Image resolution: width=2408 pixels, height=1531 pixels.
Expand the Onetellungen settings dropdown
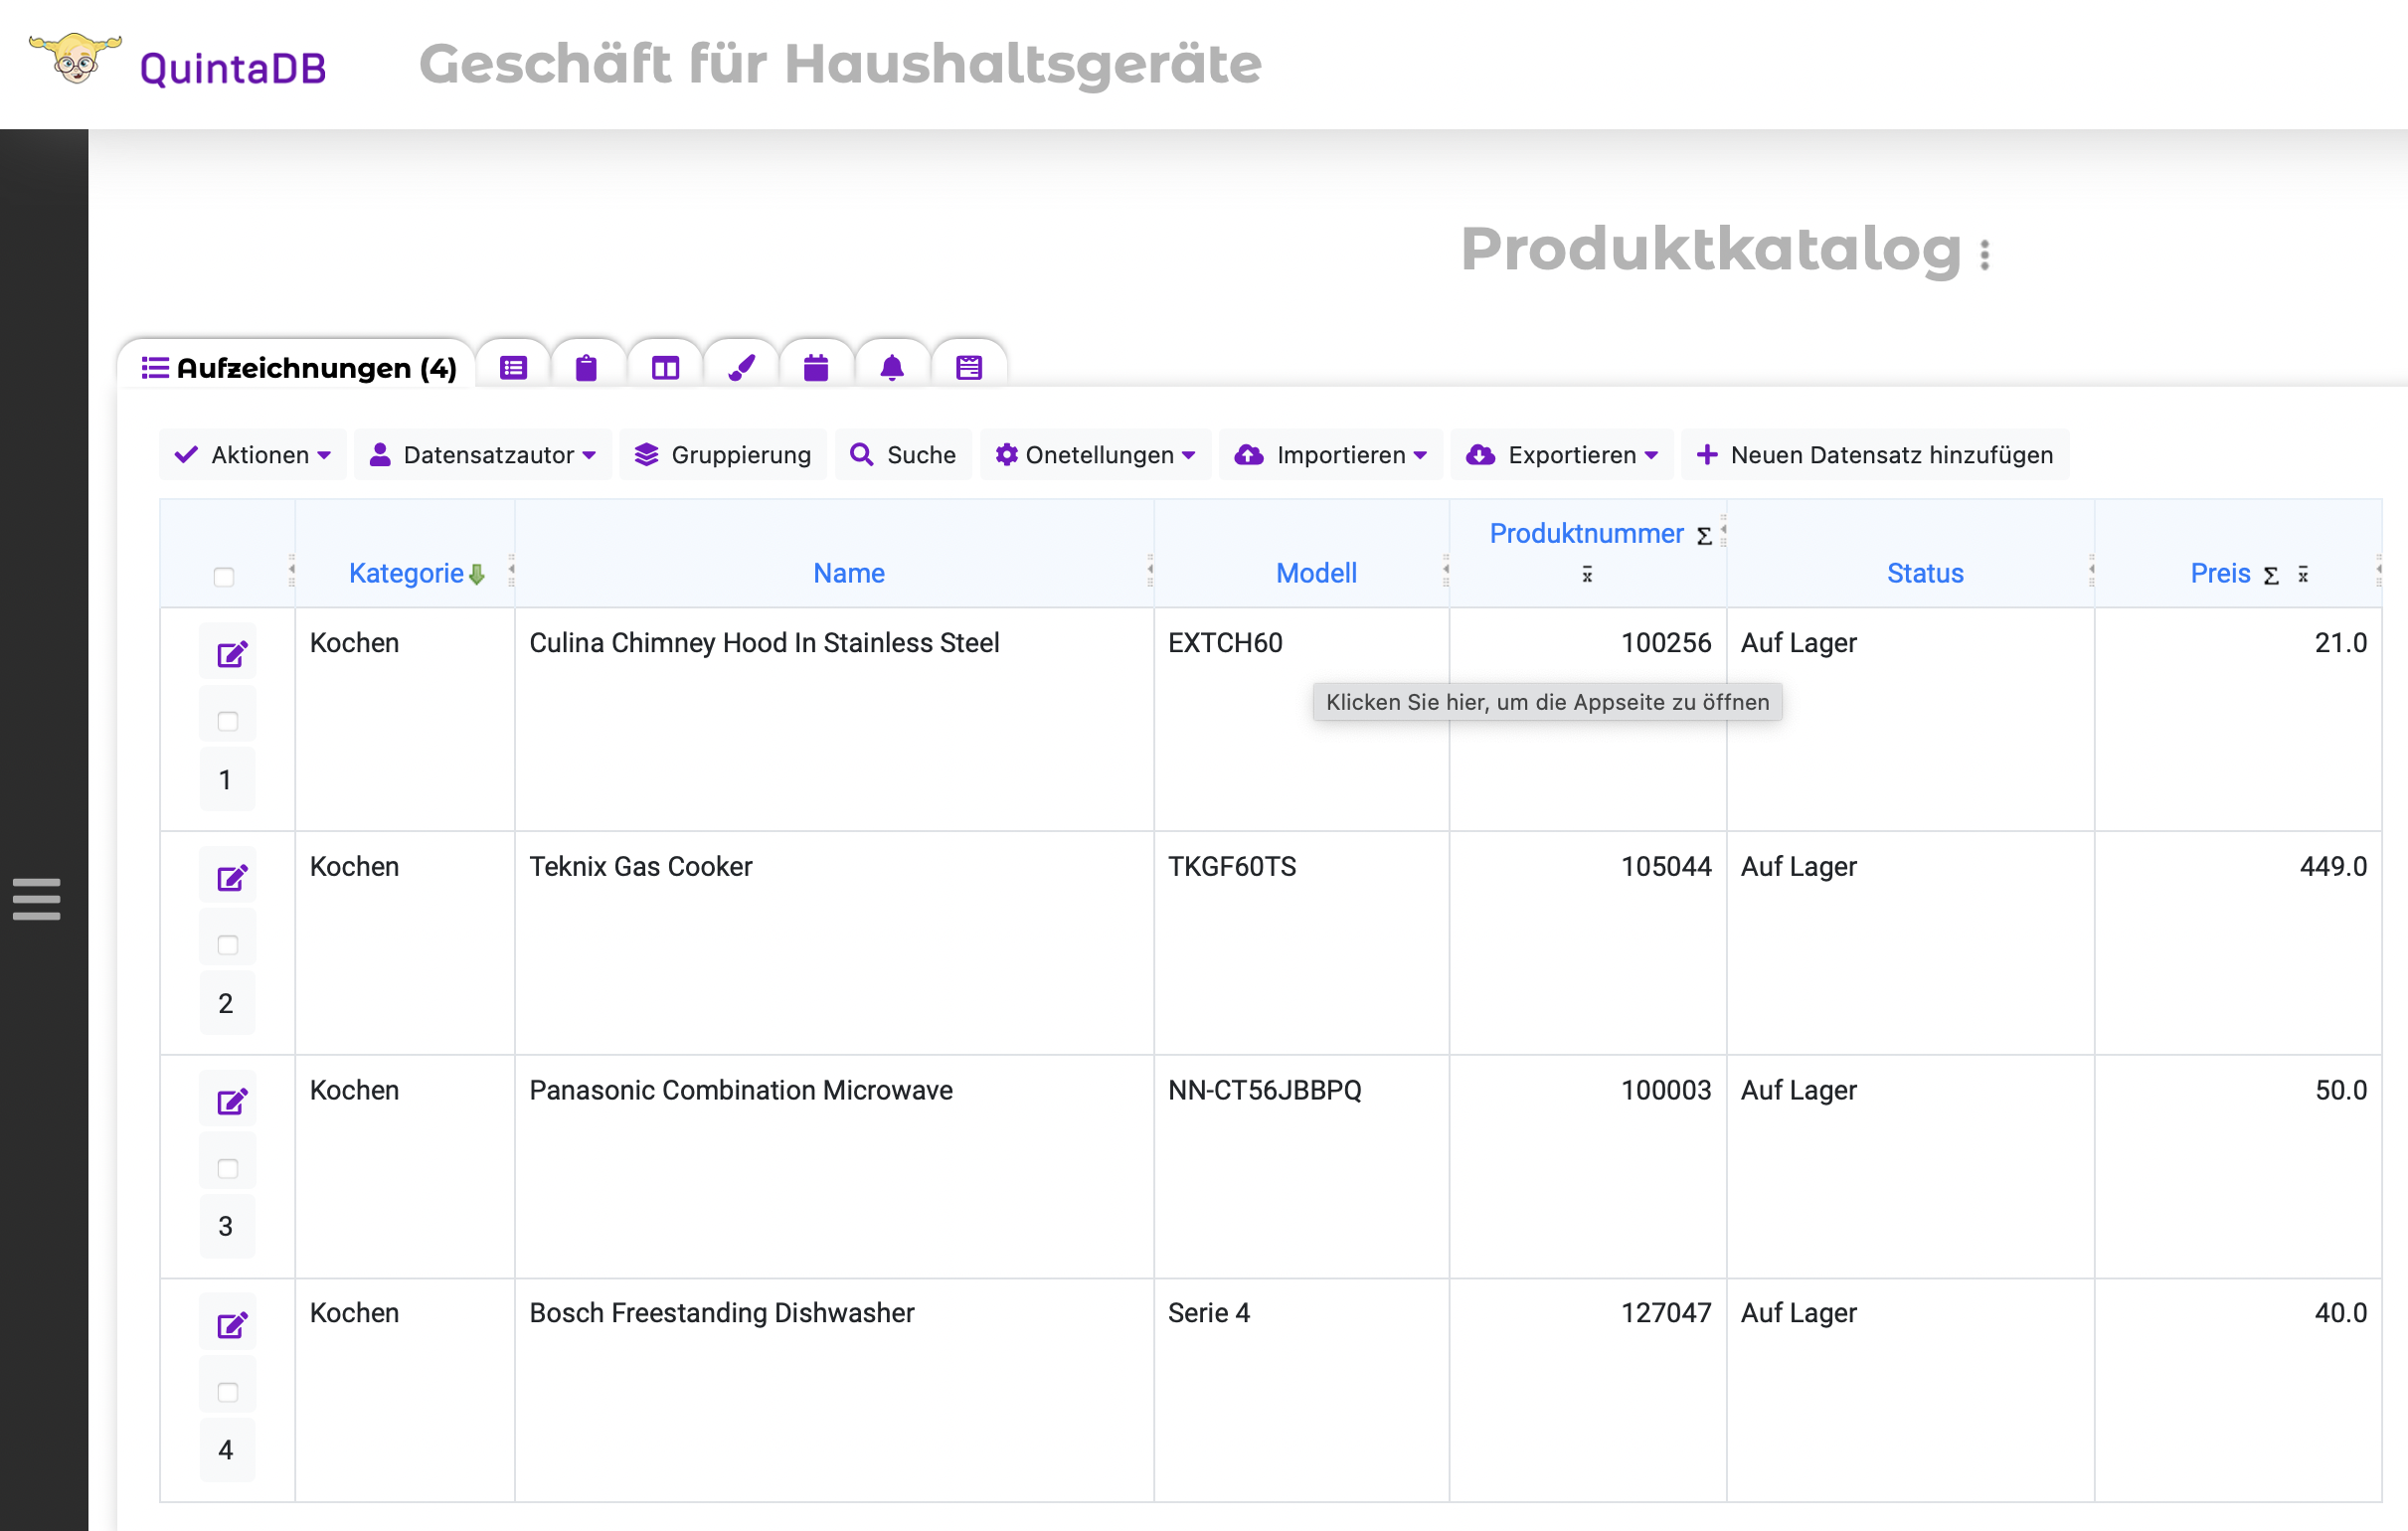click(1096, 455)
